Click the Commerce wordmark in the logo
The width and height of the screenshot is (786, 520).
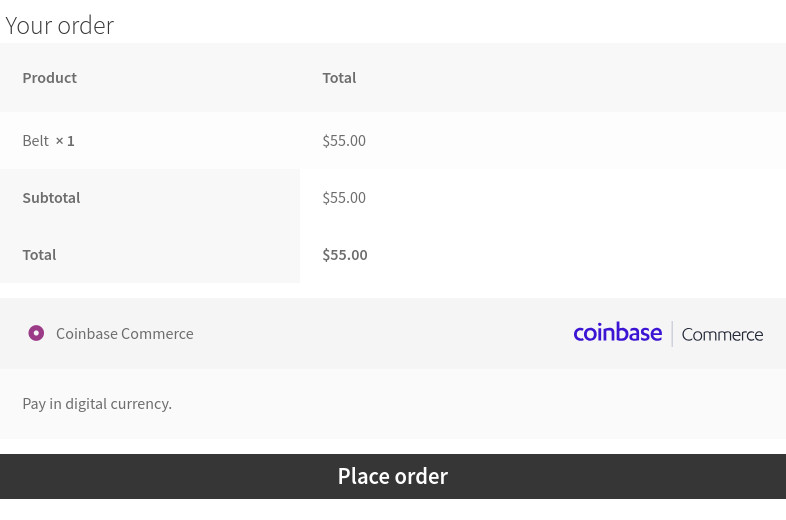pos(722,334)
